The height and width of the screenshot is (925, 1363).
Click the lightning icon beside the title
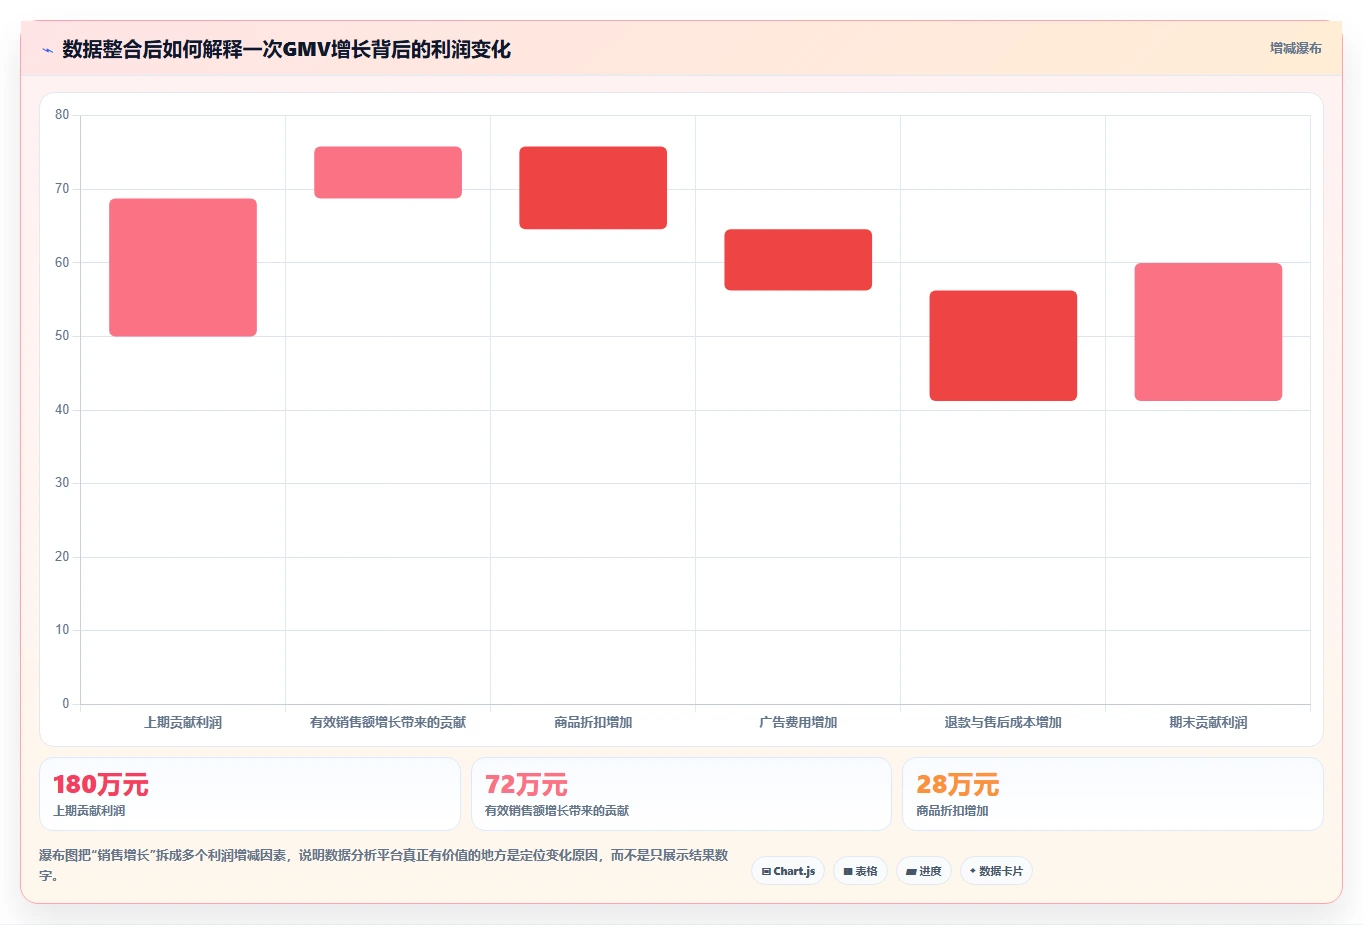tap(47, 50)
